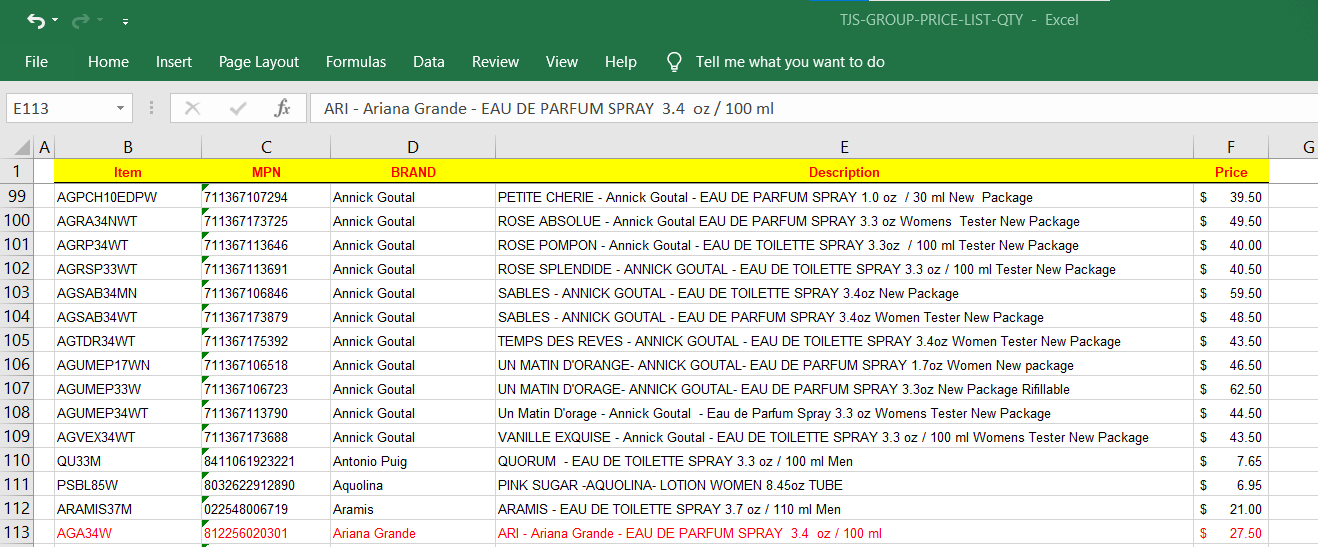Open the File menu tab
Viewport: 1318px width, 547px height.
pos(36,62)
